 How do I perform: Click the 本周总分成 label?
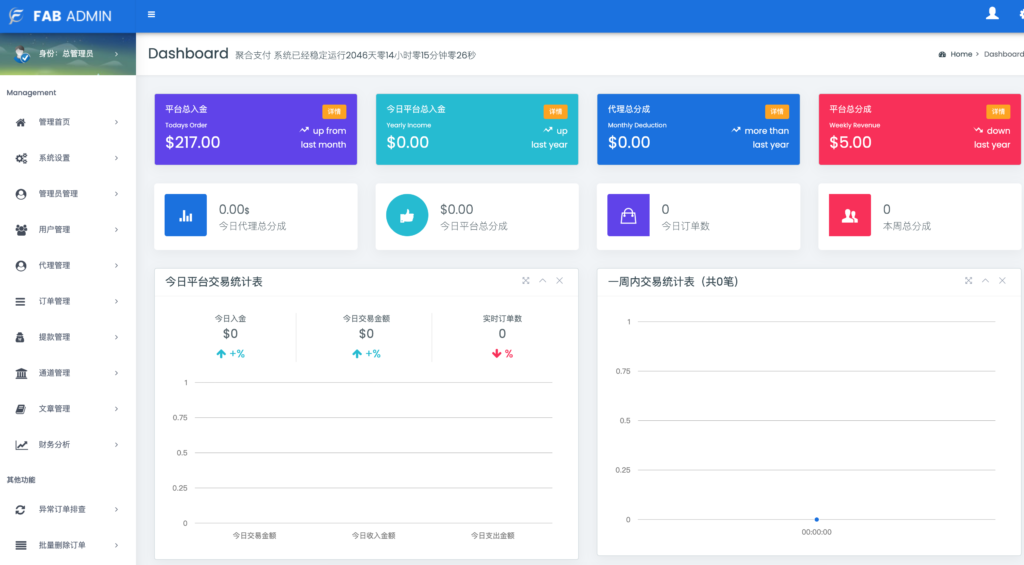(x=907, y=226)
